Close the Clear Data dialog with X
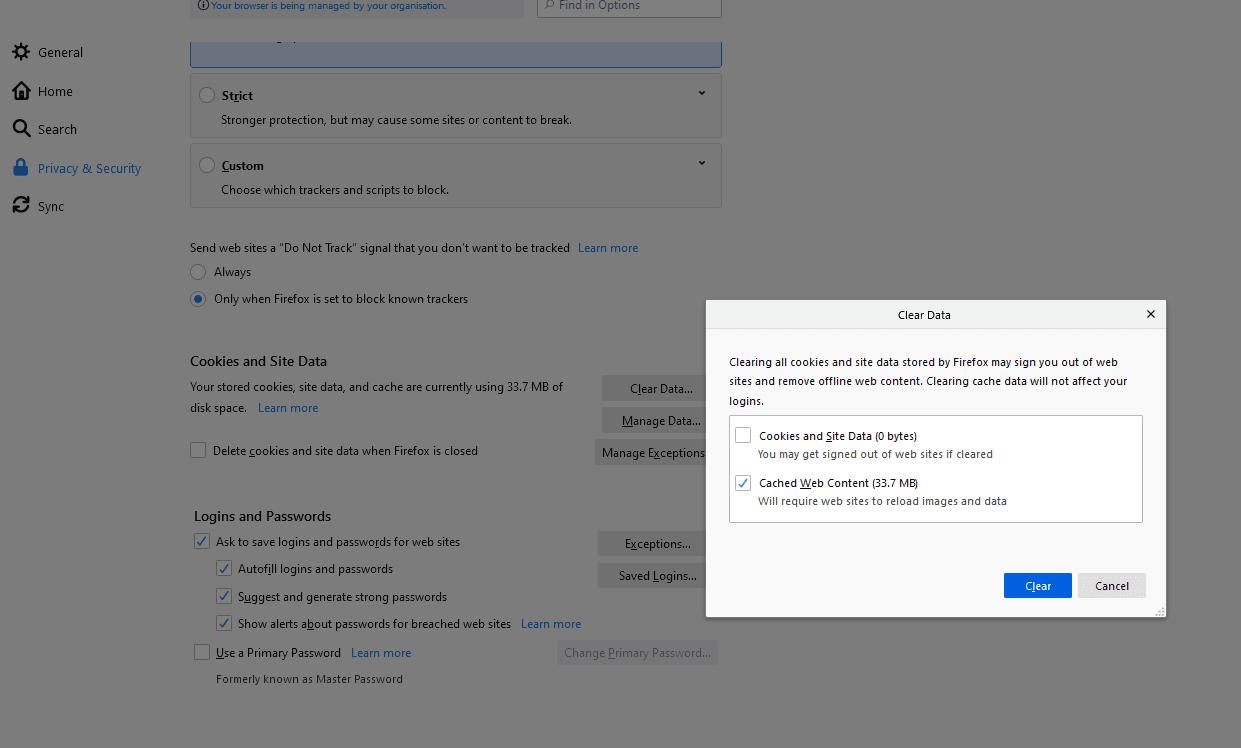Viewport: 1241px width, 748px height. (x=1150, y=314)
